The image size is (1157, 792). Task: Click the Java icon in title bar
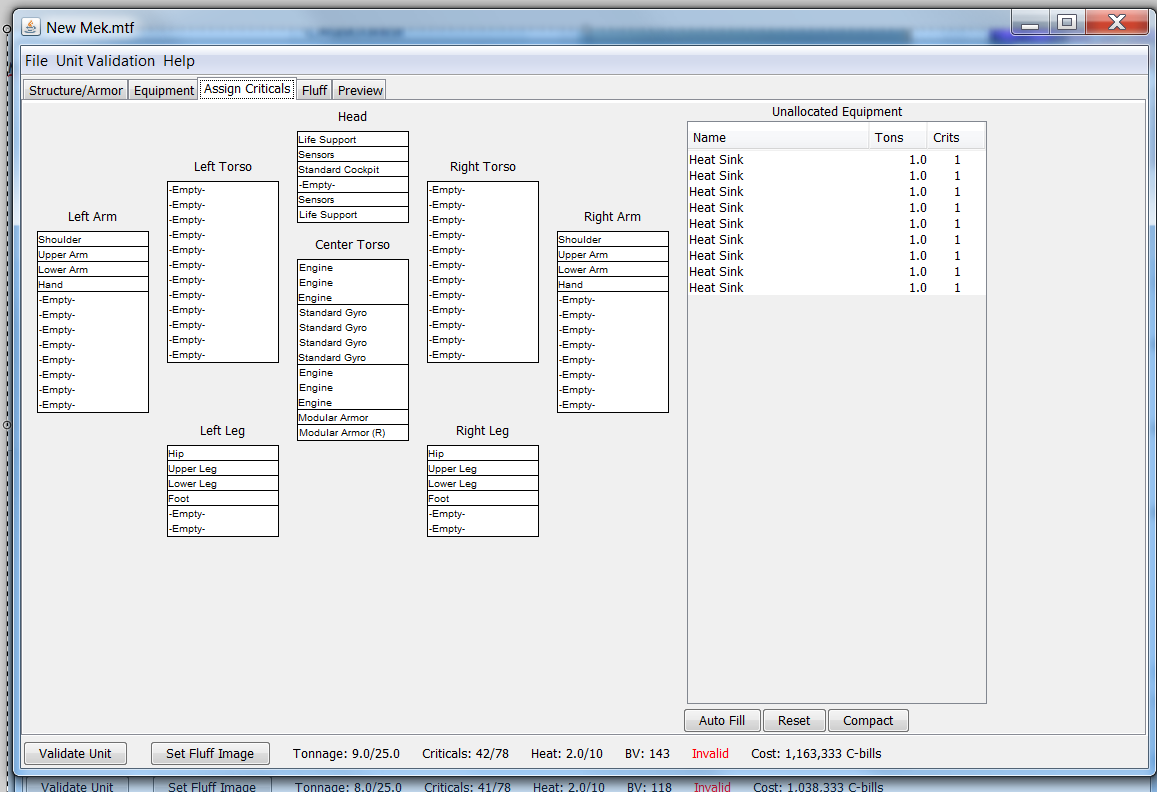tap(32, 27)
